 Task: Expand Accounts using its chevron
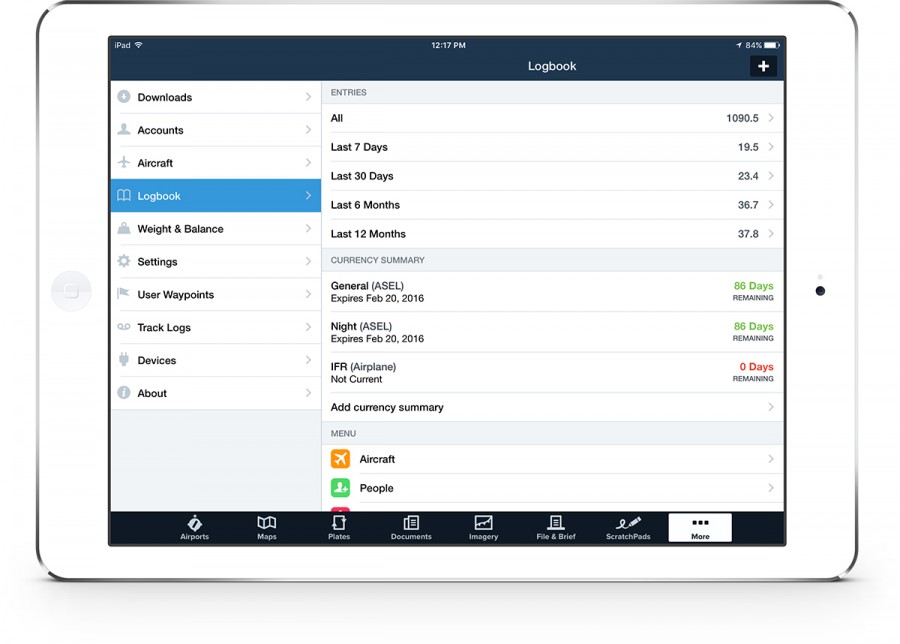[310, 130]
